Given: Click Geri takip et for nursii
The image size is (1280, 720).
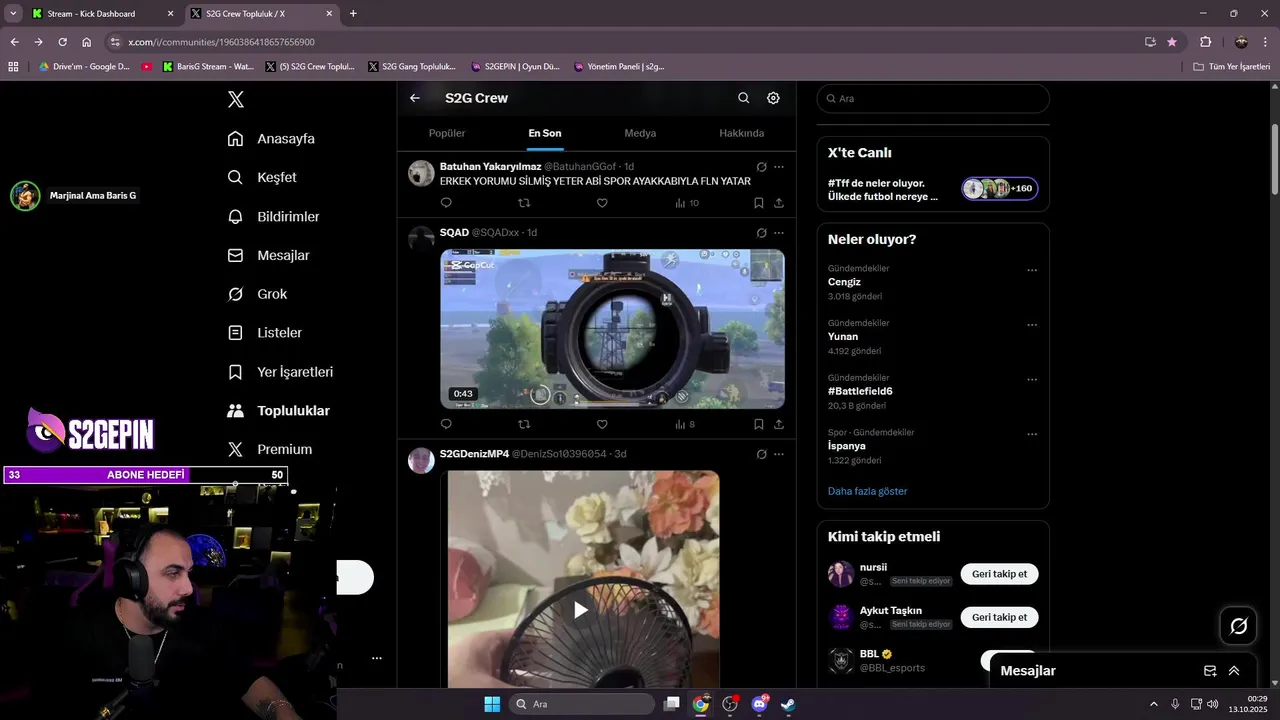Looking at the screenshot, I should [x=1000, y=574].
